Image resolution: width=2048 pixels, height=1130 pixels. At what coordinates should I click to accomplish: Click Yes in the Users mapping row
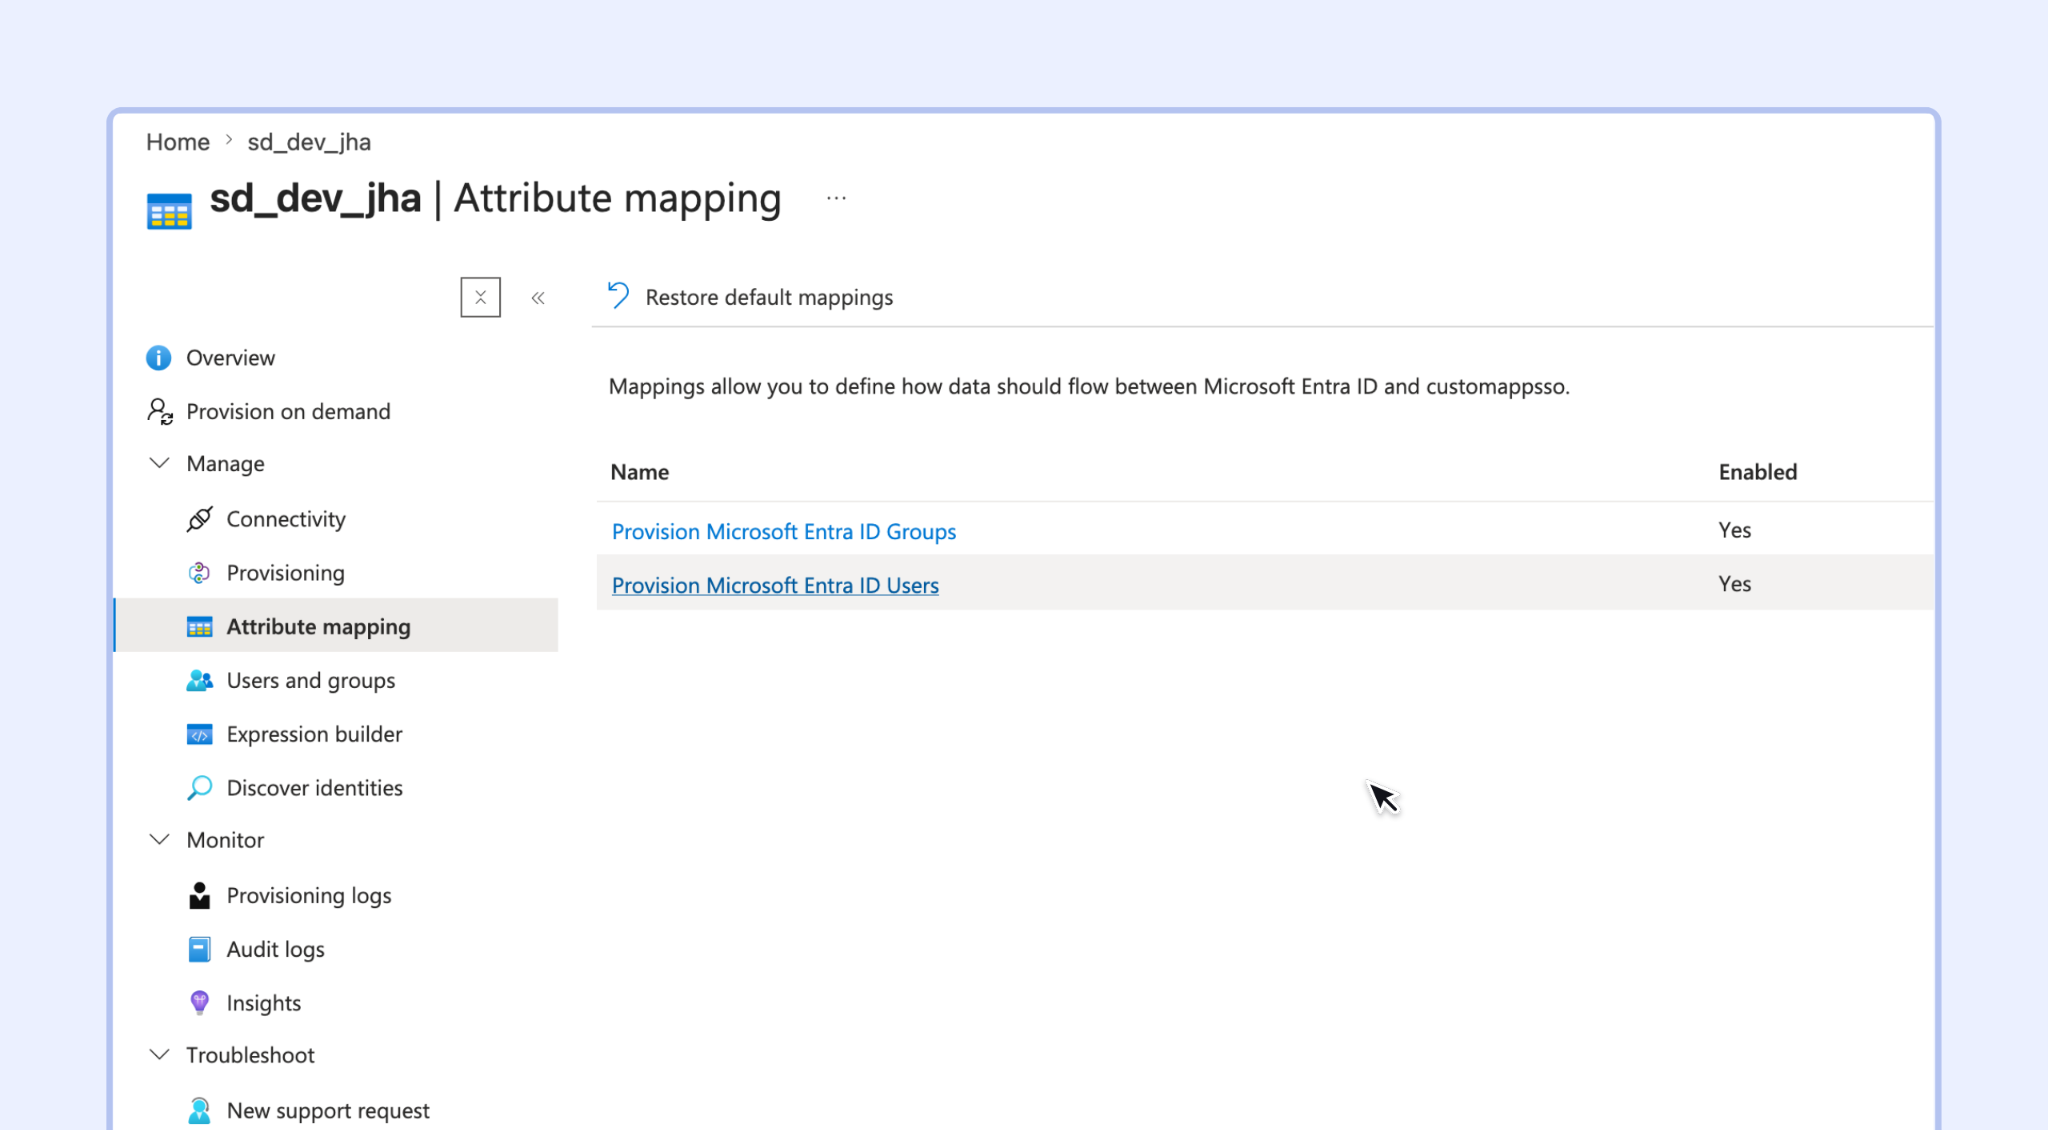point(1735,584)
